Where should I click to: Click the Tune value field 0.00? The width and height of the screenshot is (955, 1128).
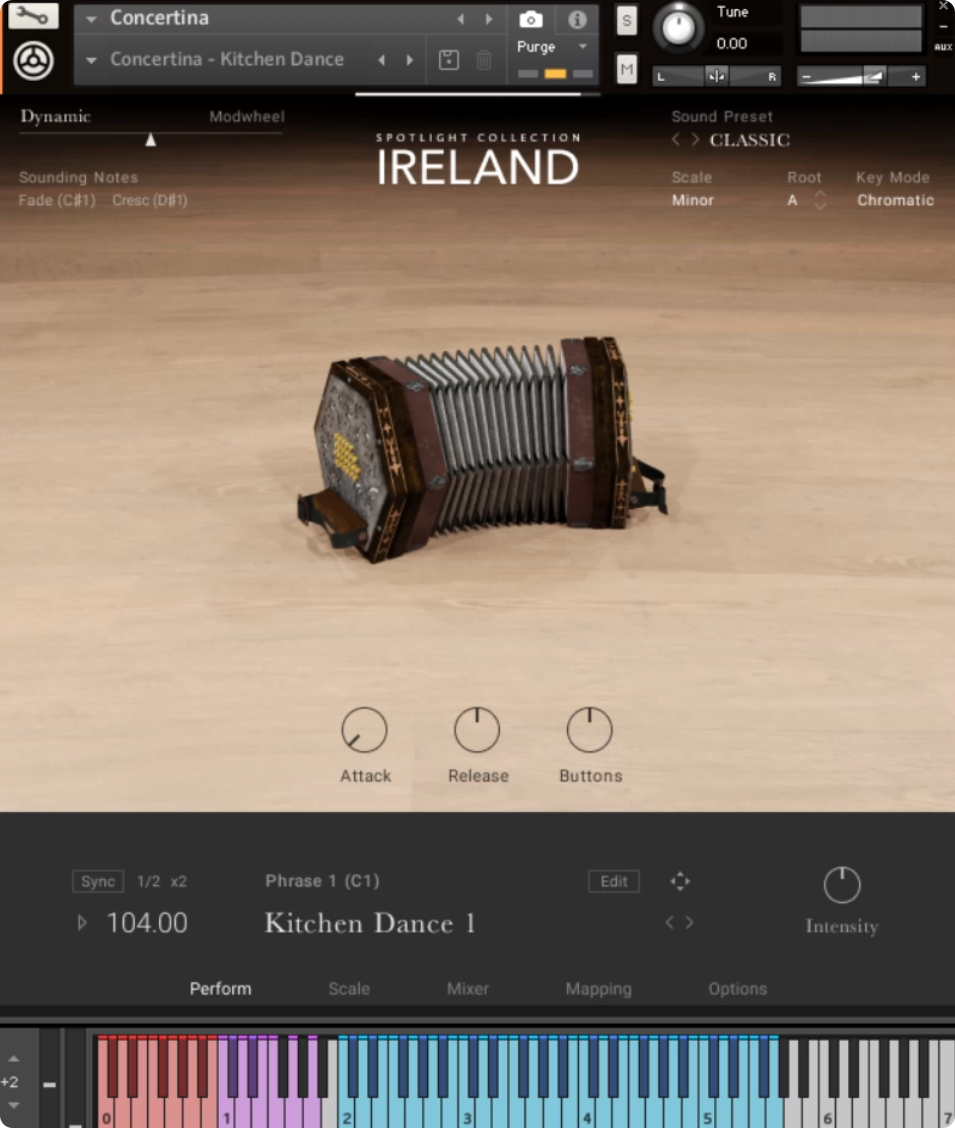point(732,44)
